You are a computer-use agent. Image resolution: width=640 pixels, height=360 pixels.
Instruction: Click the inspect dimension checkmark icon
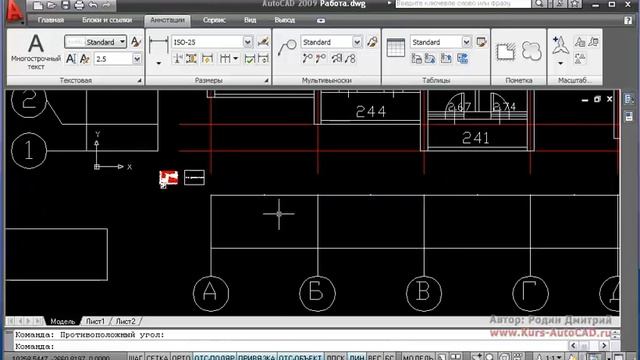coord(249,59)
